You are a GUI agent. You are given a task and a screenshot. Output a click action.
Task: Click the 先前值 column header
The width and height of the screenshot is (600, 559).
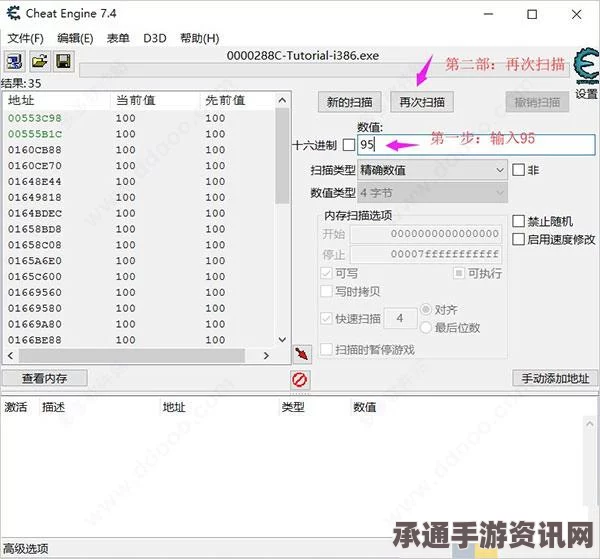point(225,100)
